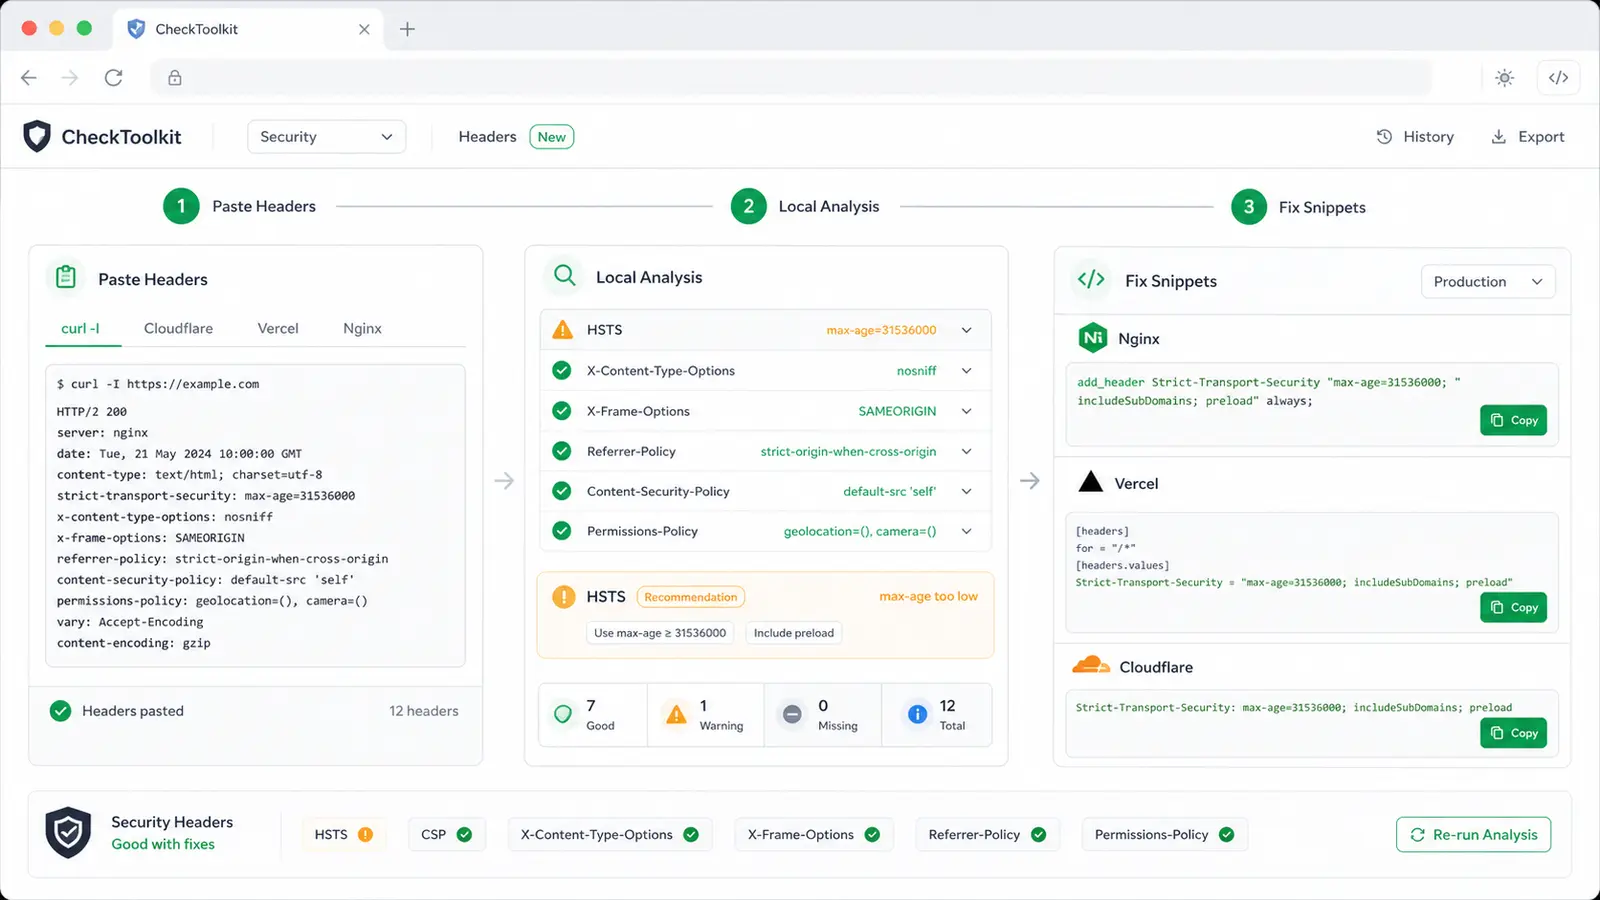Reload the page with refresh icon
Image resolution: width=1600 pixels, height=900 pixels.
114,78
